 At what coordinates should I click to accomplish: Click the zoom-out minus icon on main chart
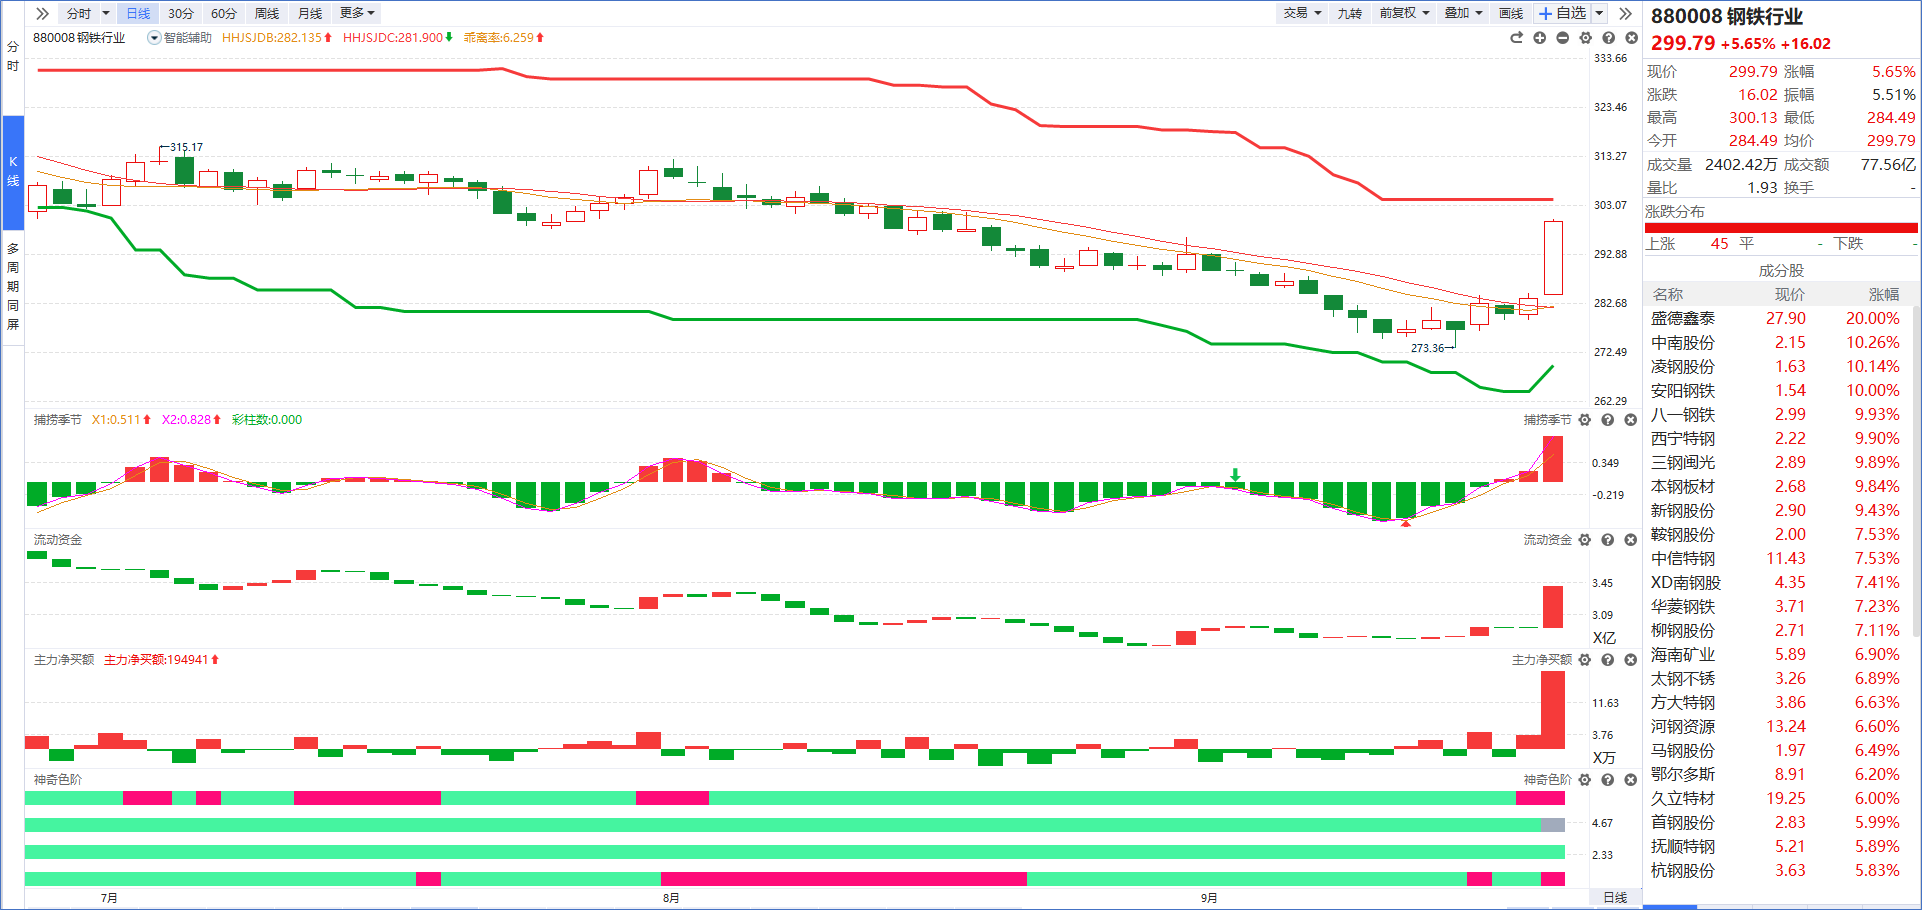point(1562,38)
